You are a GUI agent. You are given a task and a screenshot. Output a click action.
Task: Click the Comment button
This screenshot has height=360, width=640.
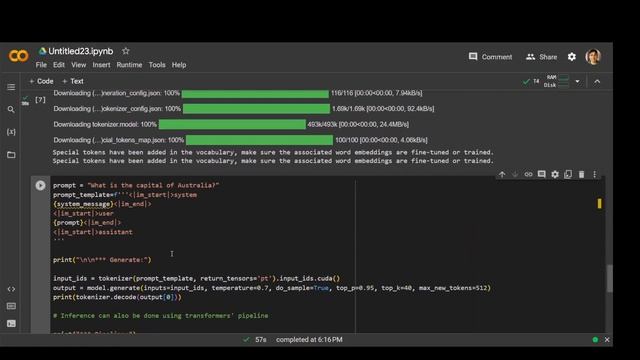pyautogui.click(x=490, y=57)
